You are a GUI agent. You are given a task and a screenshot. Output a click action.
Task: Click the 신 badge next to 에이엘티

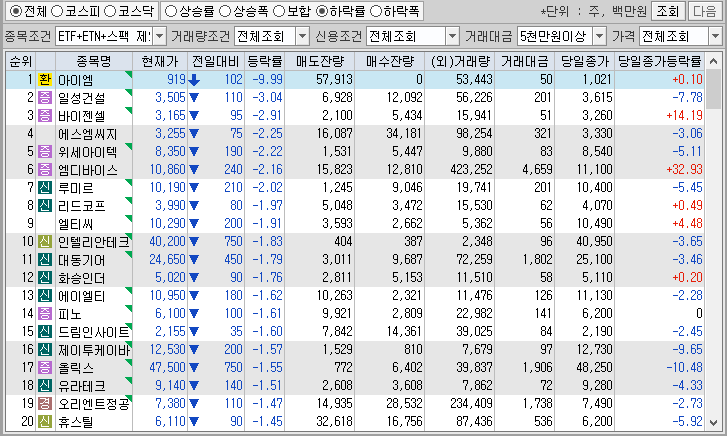(45, 295)
